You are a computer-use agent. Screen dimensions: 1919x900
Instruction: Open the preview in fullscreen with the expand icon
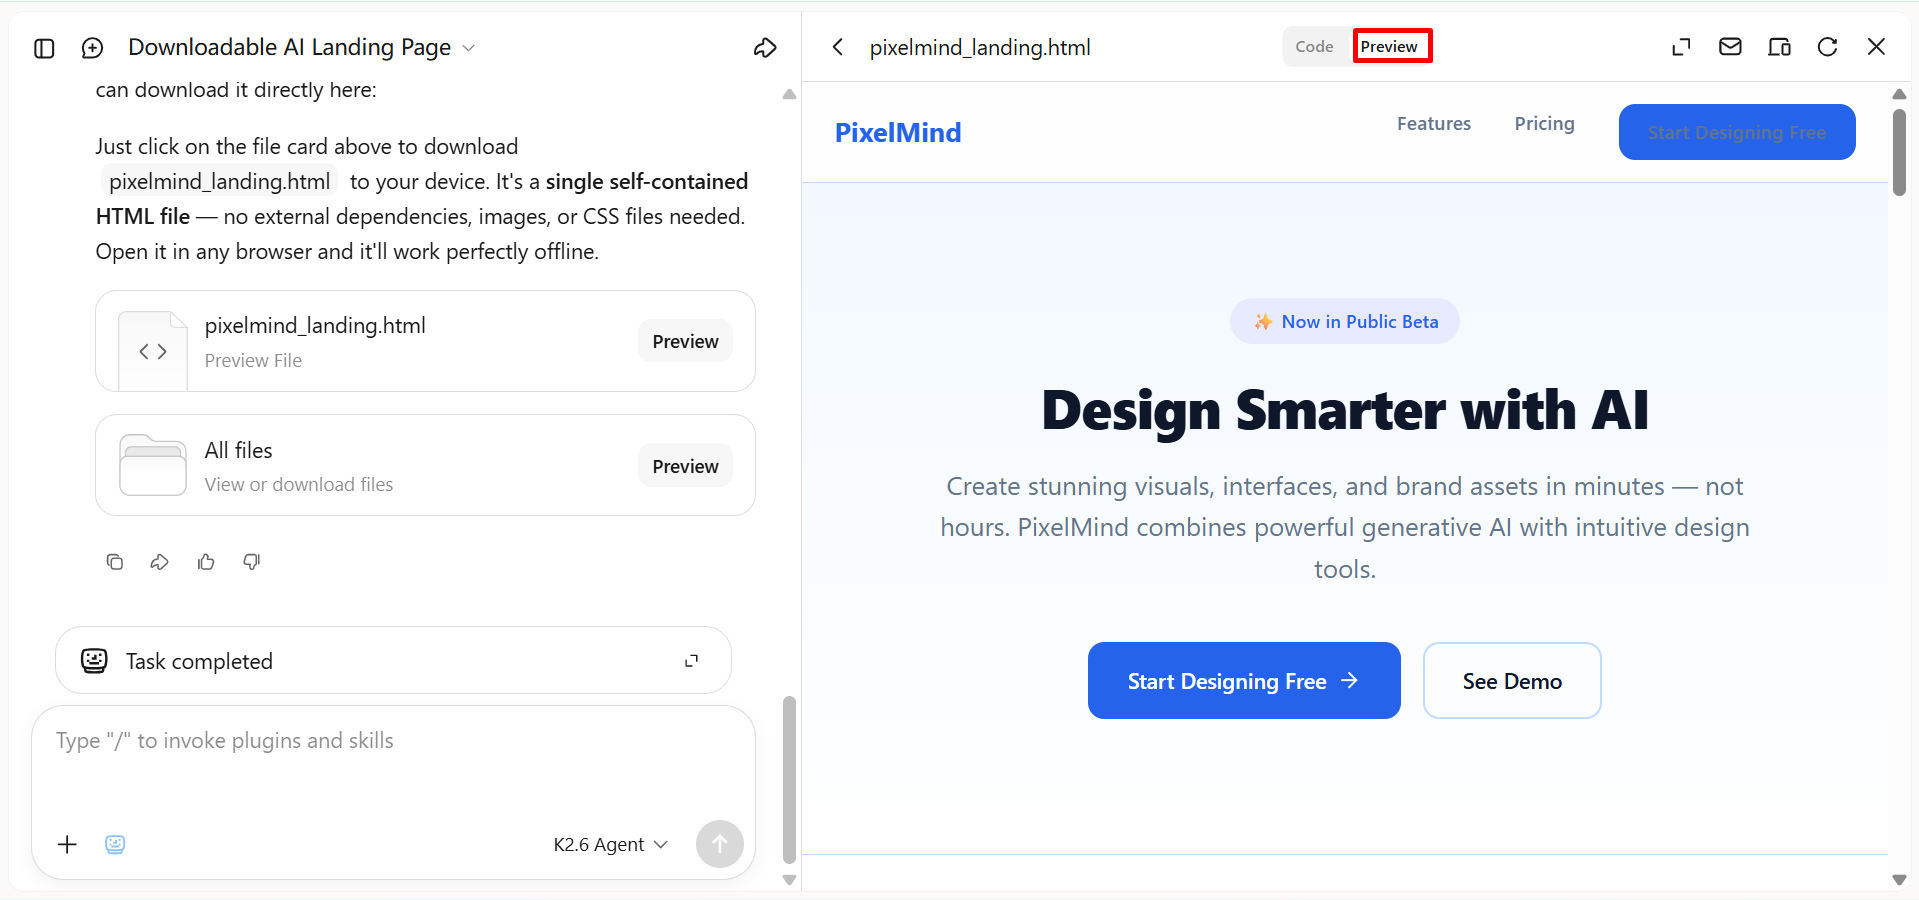(1681, 47)
